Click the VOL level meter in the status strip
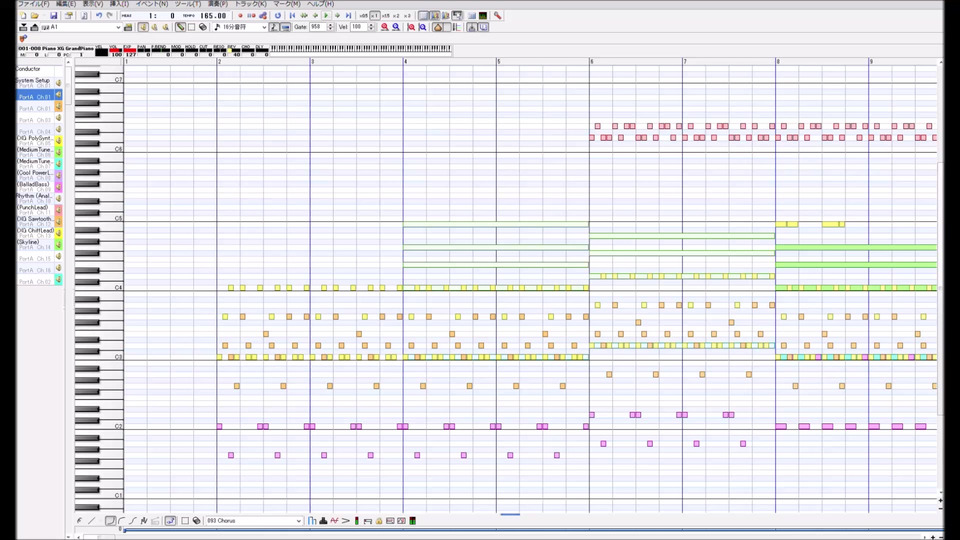 (x=114, y=51)
